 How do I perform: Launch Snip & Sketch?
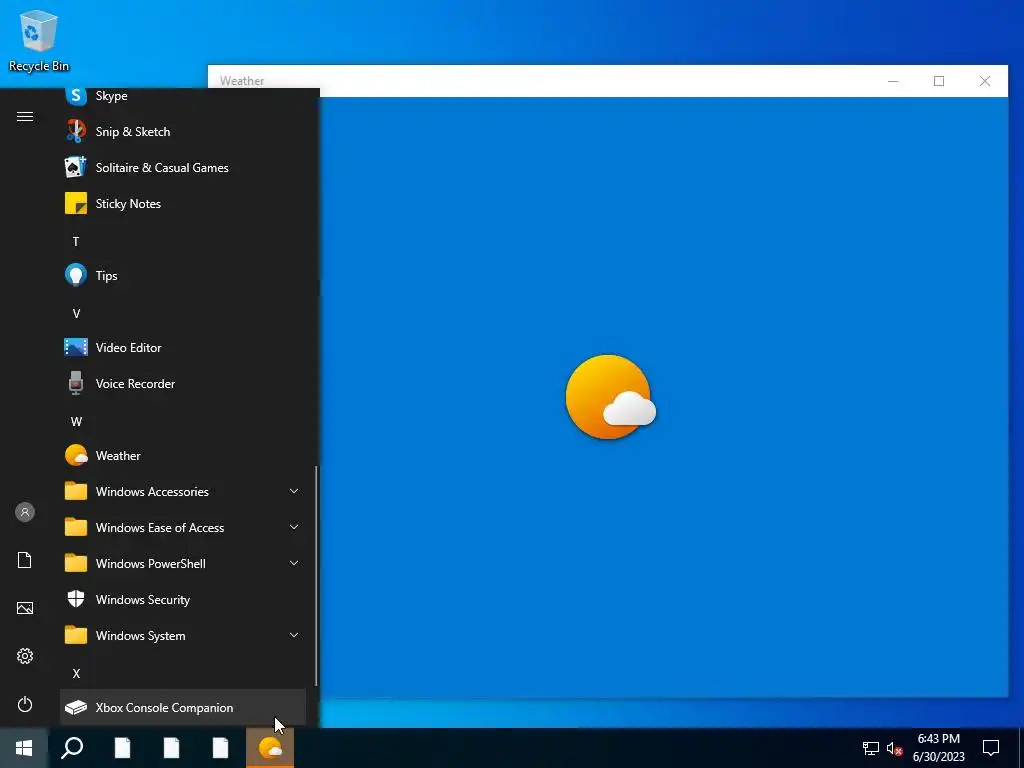(x=183, y=132)
